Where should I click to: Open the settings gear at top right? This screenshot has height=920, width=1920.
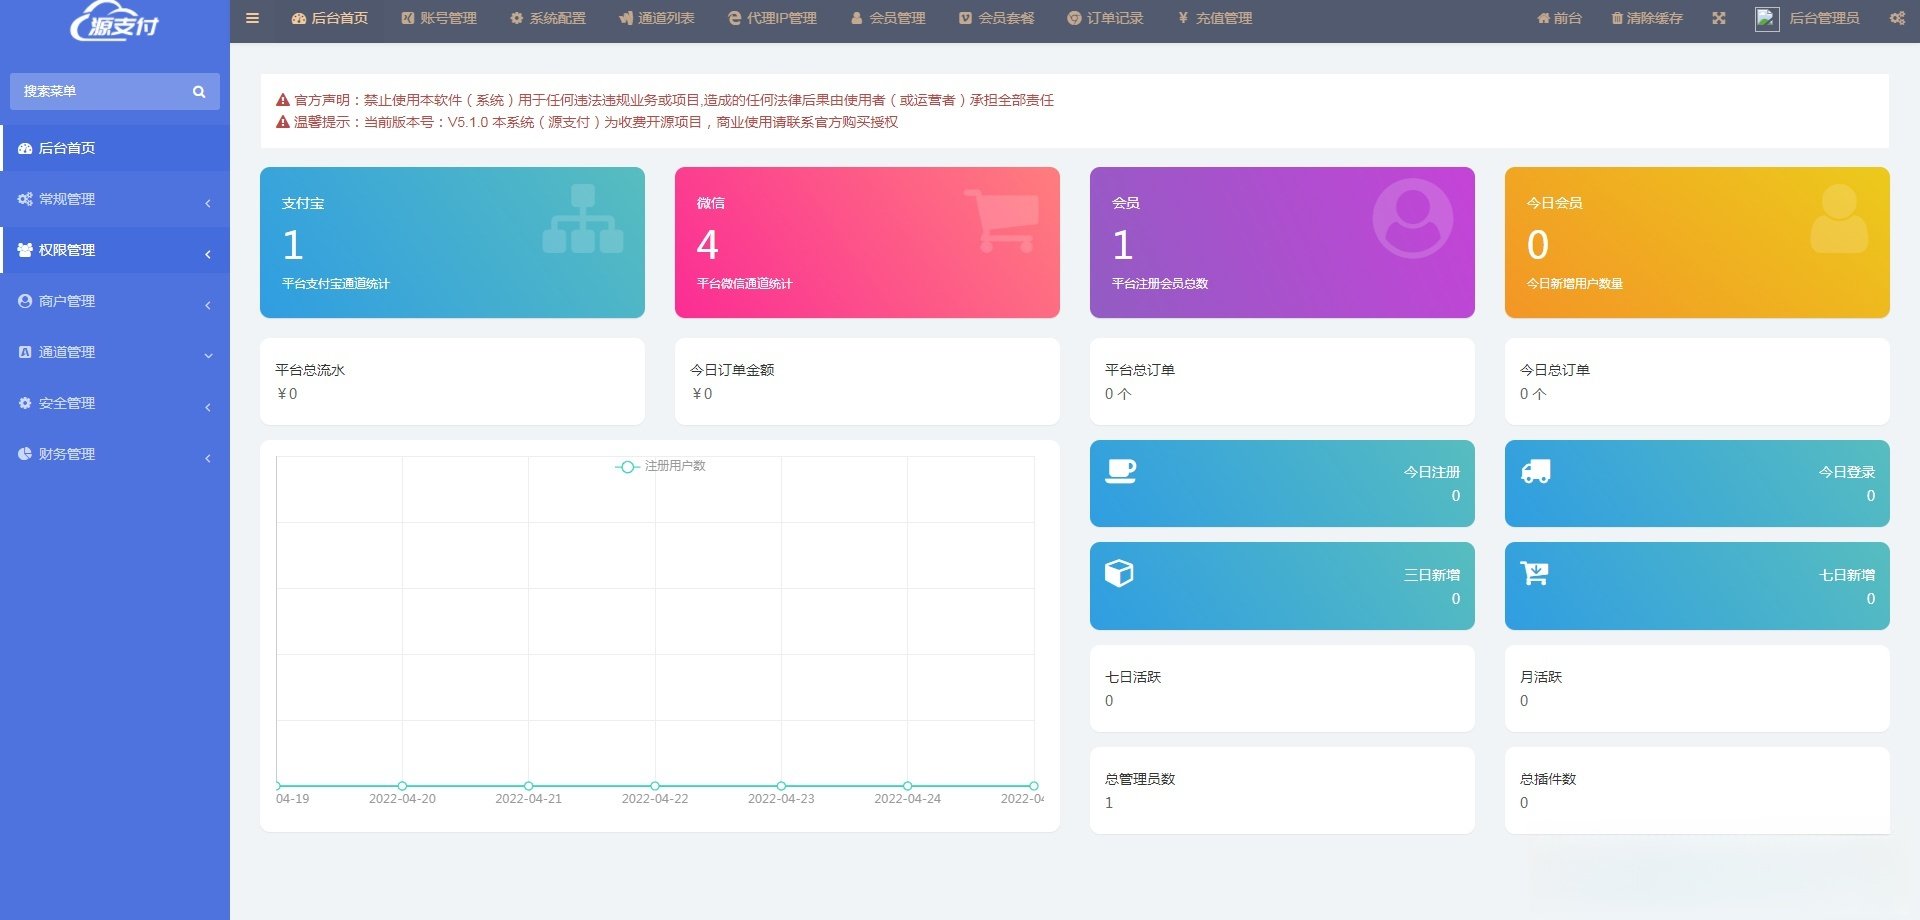click(x=1896, y=17)
